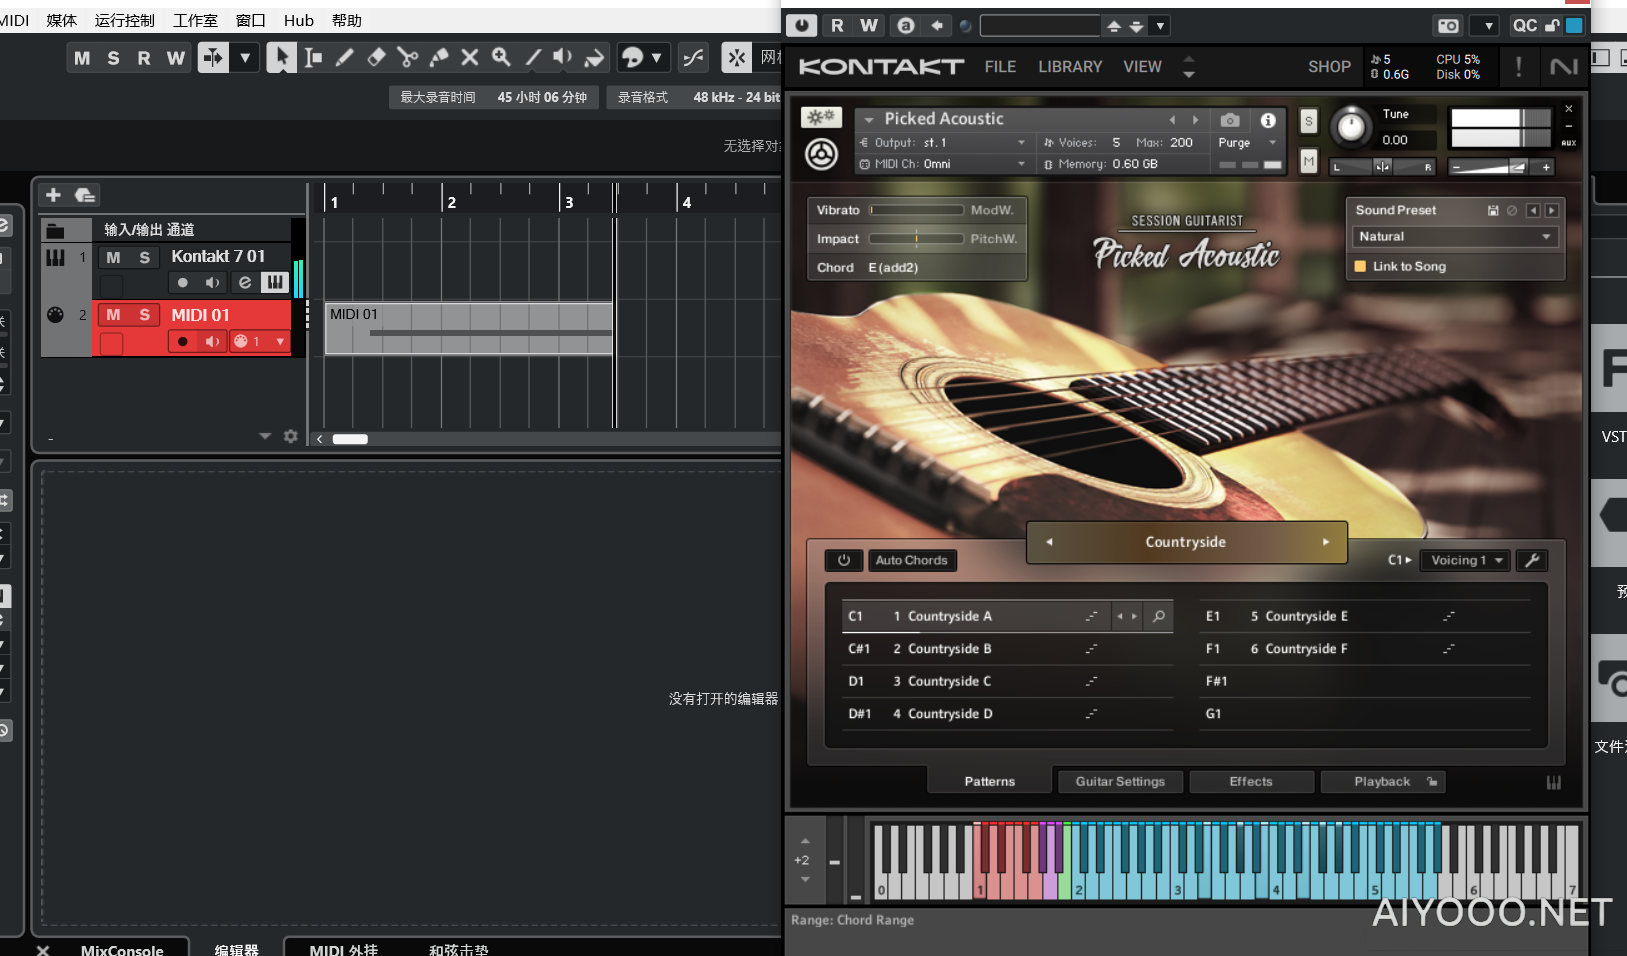Screen dimensions: 1627x956
Task: Toggle monitor on the Kontakt 7 01 track
Action: click(212, 283)
